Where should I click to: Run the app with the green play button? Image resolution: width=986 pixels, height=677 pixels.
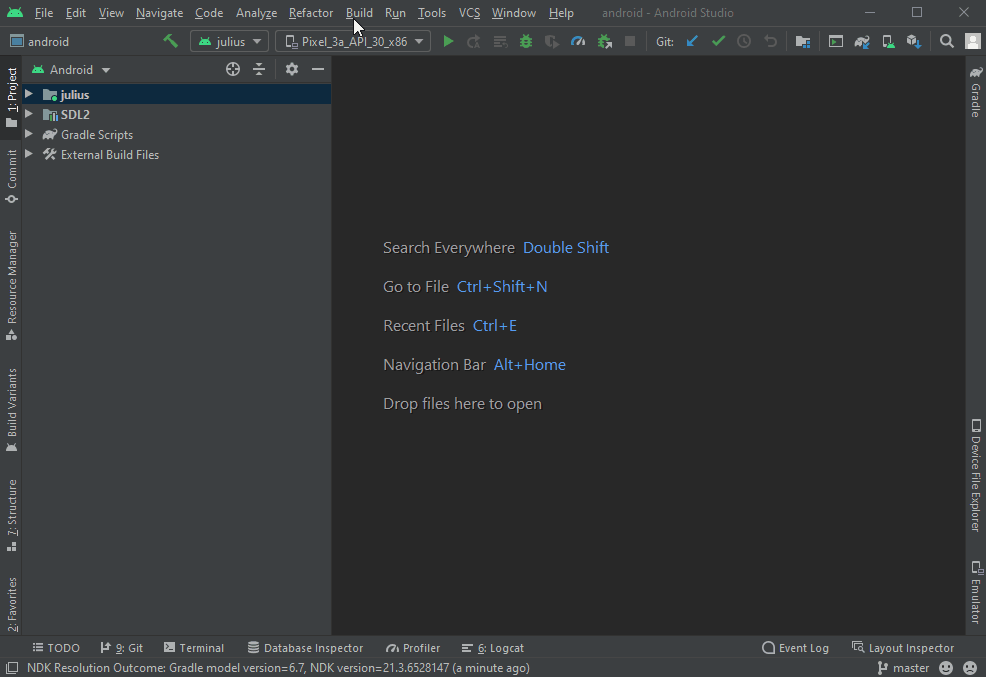[448, 41]
